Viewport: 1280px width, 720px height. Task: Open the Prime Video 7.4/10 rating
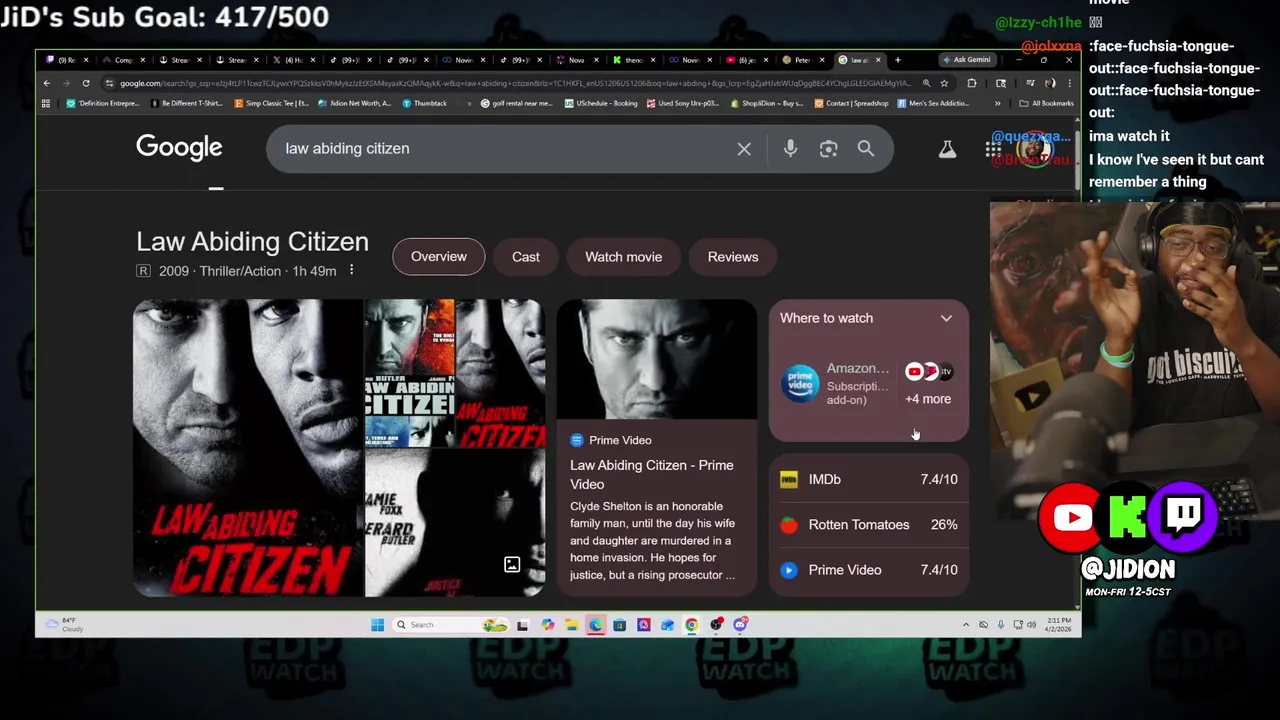tap(868, 570)
